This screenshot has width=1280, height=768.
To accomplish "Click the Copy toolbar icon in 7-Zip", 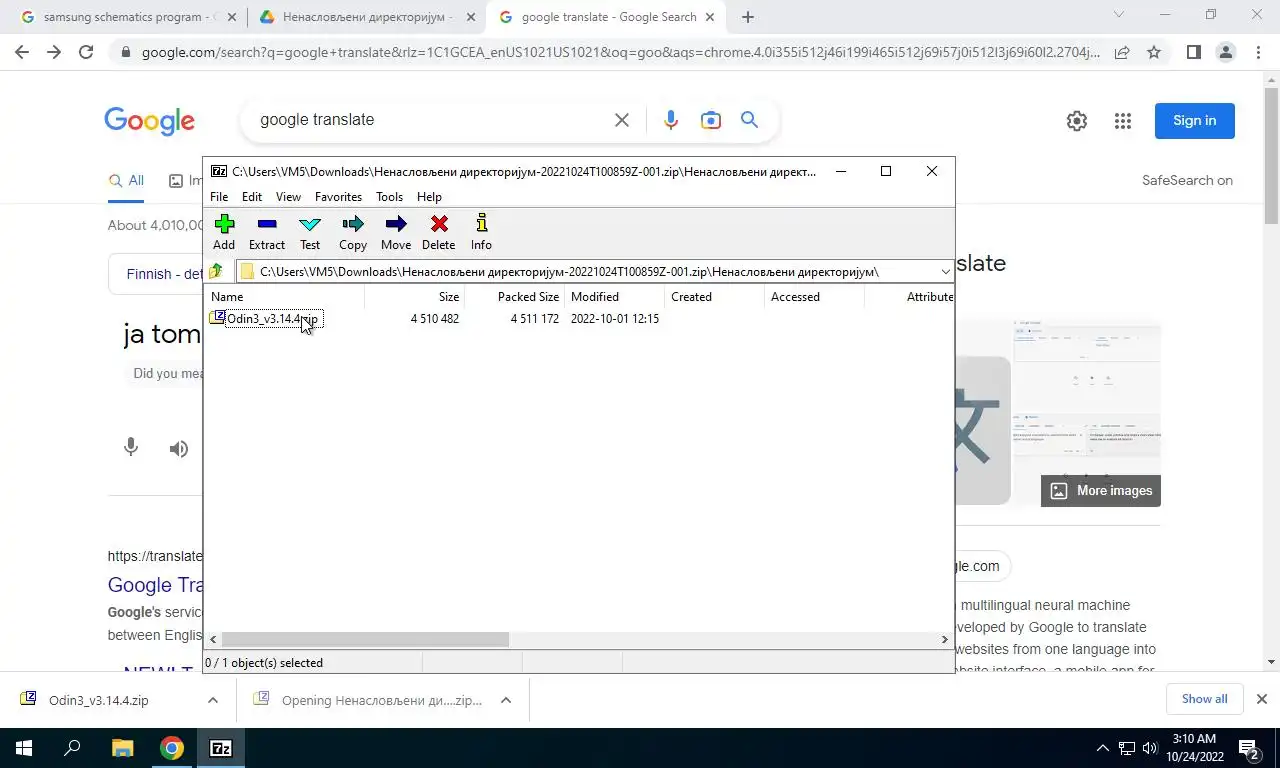I will tap(352, 232).
